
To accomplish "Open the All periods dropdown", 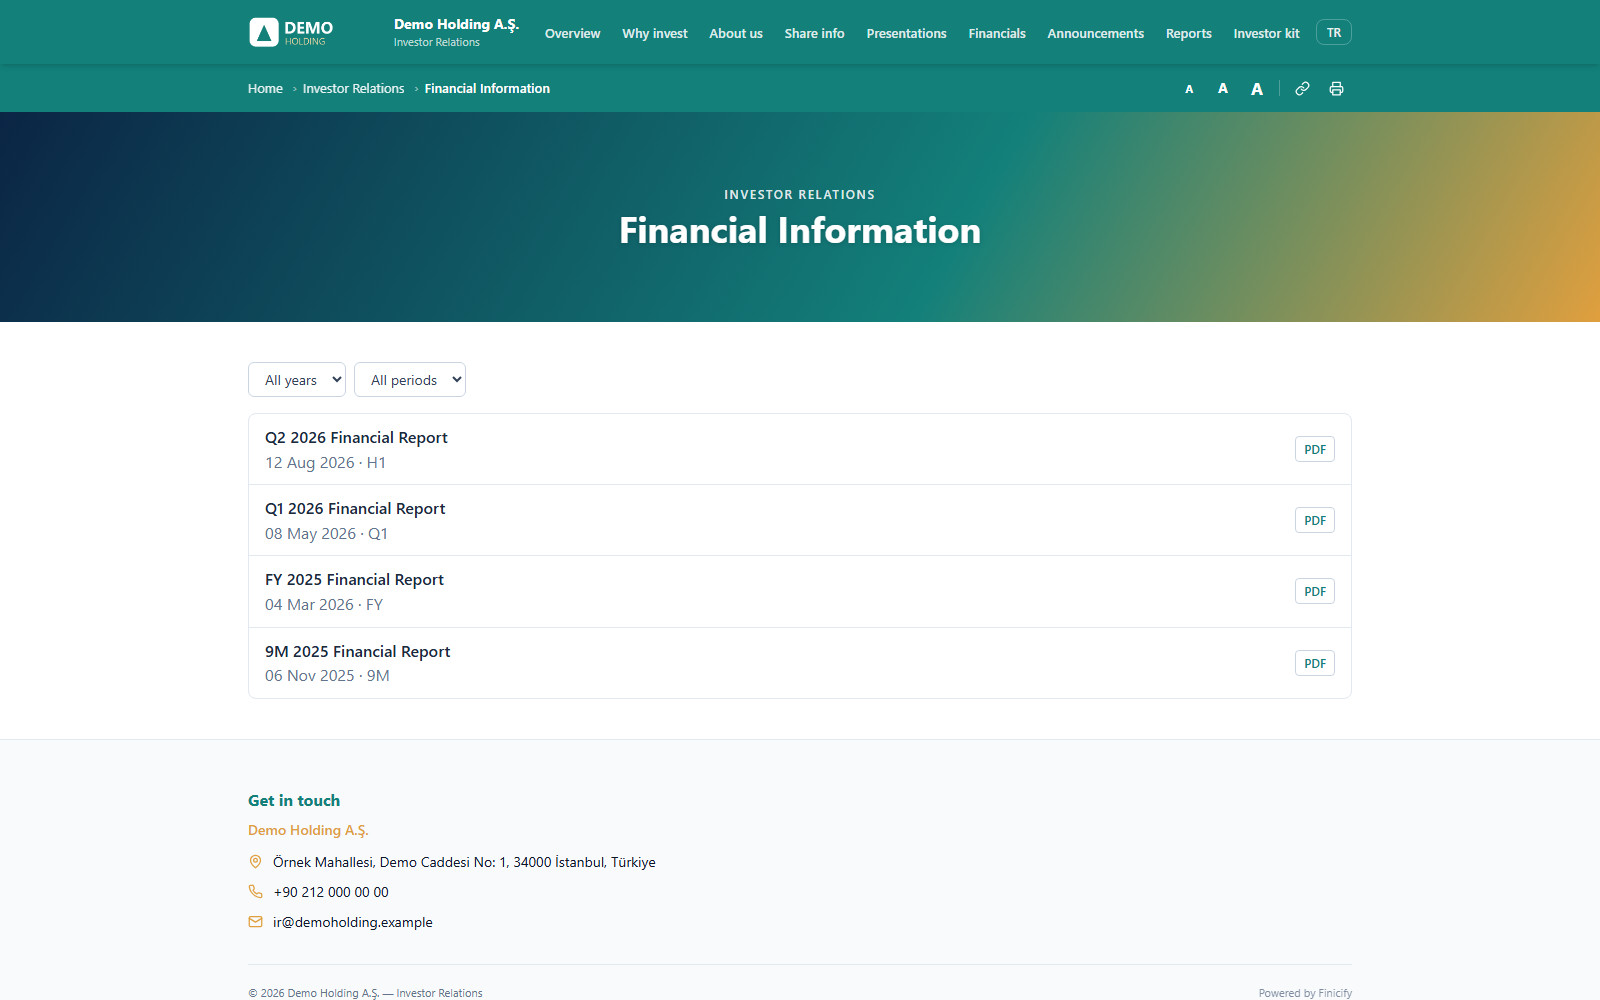I will pyautogui.click(x=410, y=380).
